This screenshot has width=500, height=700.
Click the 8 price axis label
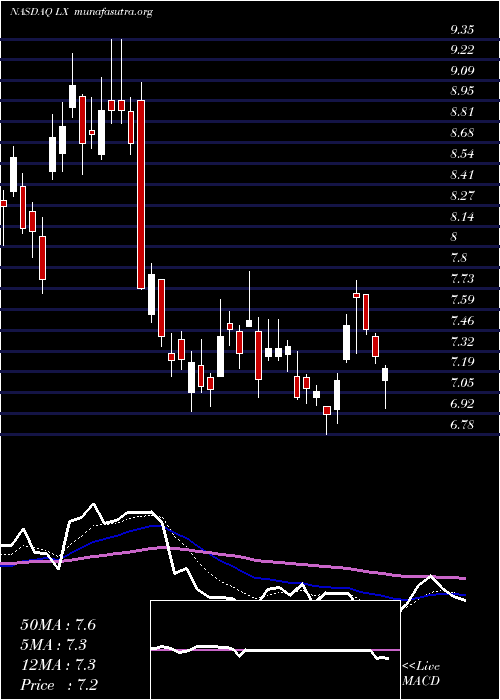tap(454, 237)
